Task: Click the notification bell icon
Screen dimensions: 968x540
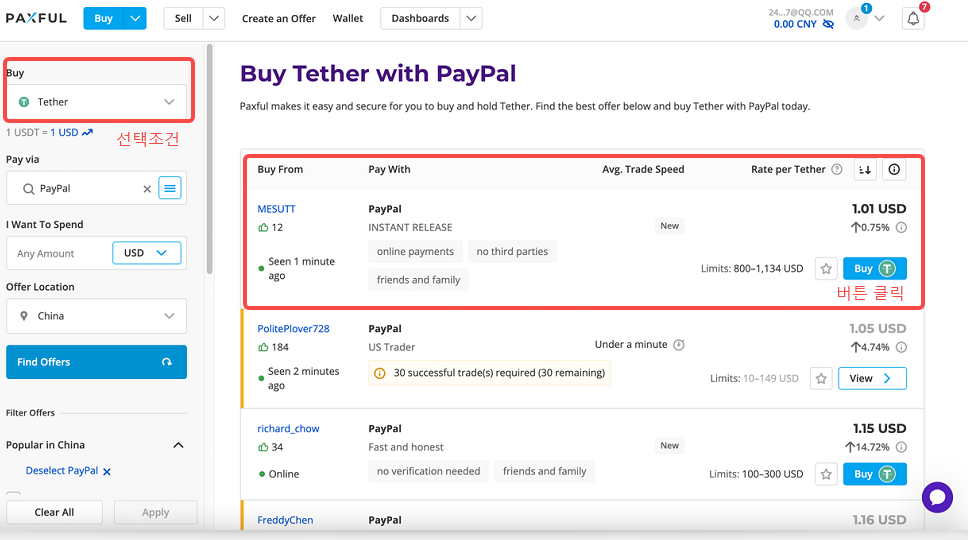Action: pos(913,19)
